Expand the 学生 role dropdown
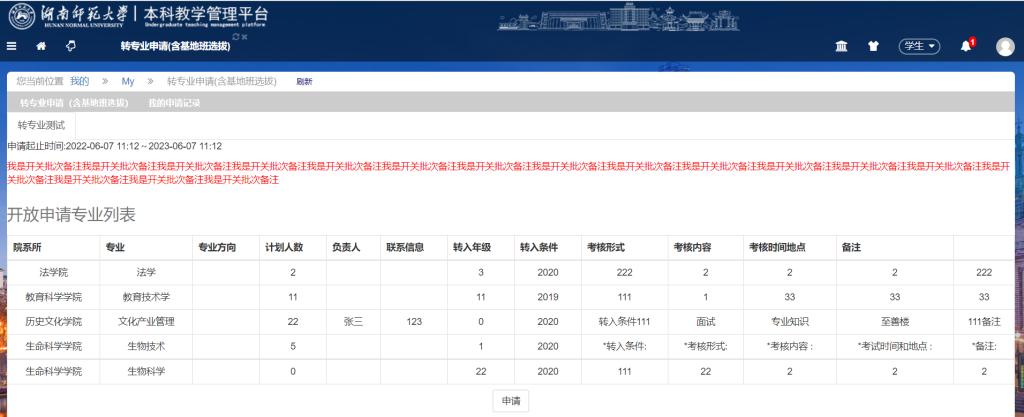Image resolution: width=1024 pixels, height=417 pixels. click(x=920, y=46)
